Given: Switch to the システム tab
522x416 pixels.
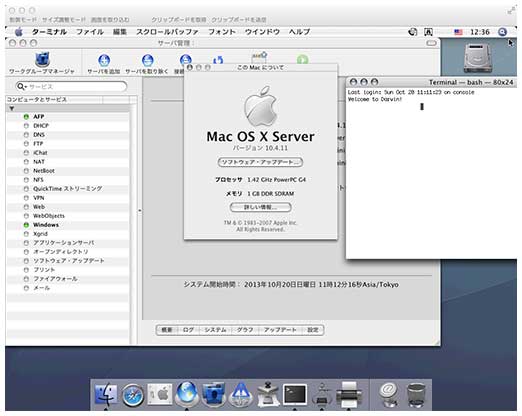Looking at the screenshot, I should tap(215, 330).
